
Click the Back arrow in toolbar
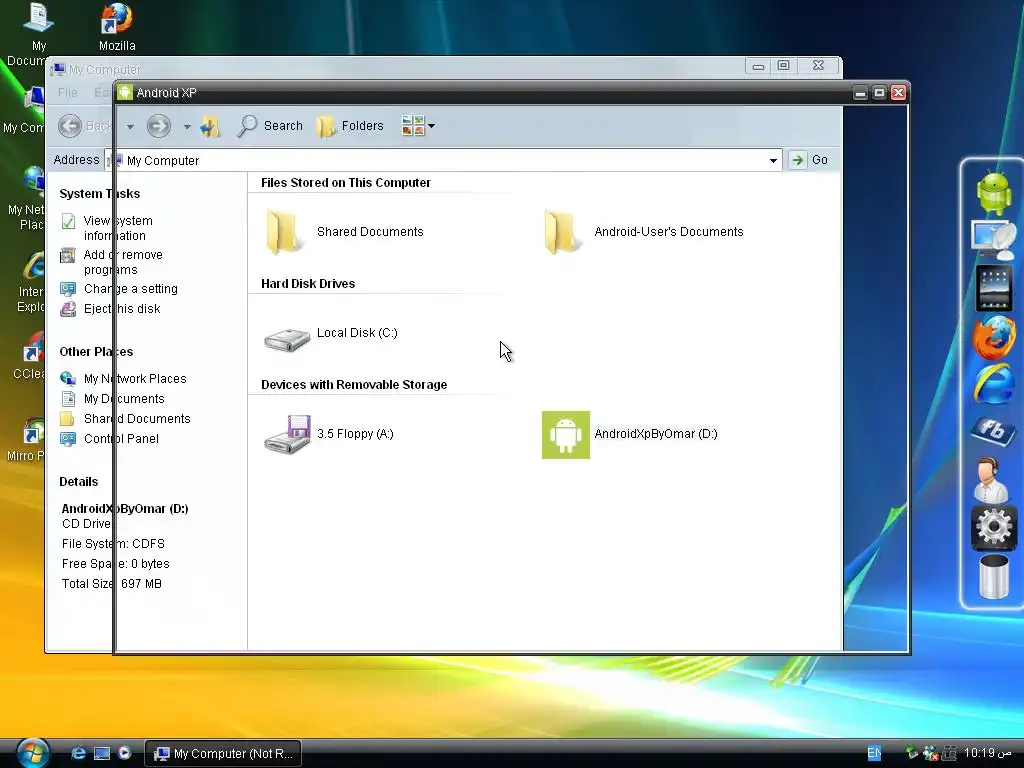coord(71,125)
